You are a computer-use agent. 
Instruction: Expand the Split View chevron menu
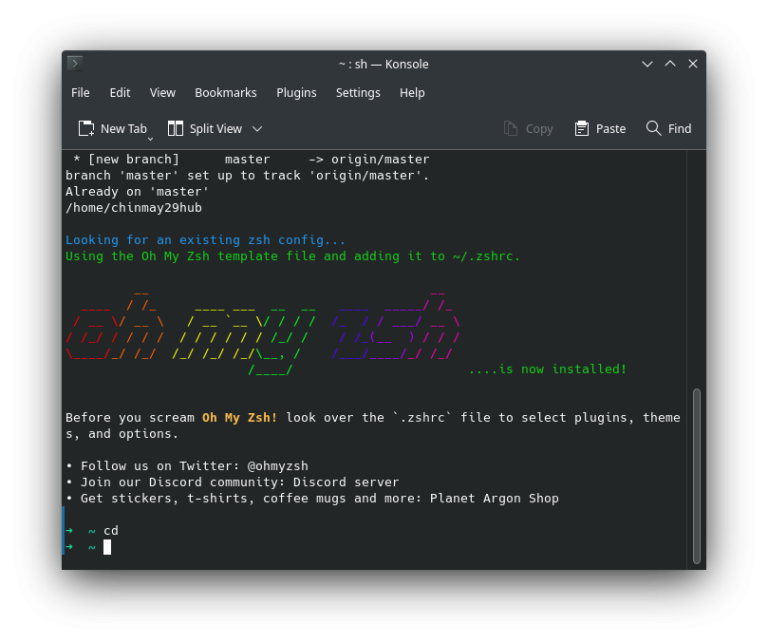click(257, 128)
